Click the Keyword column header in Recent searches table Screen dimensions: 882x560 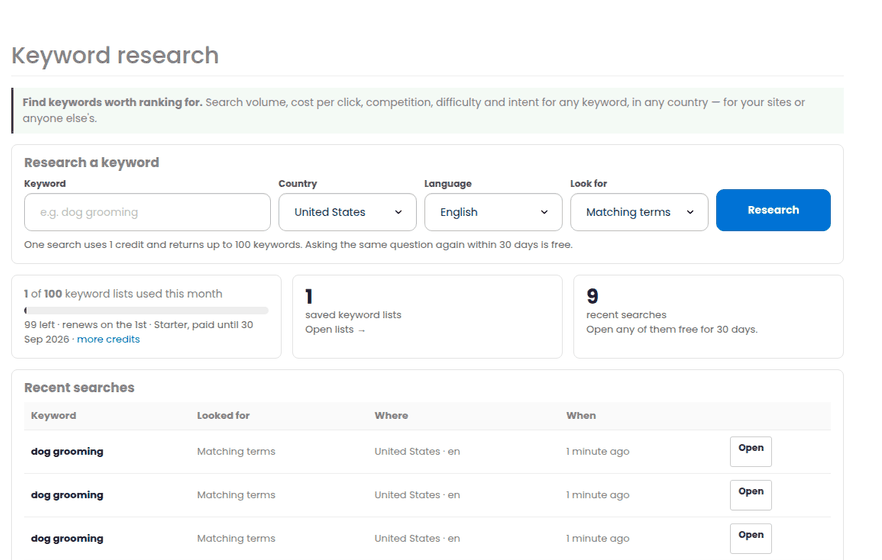(x=53, y=416)
